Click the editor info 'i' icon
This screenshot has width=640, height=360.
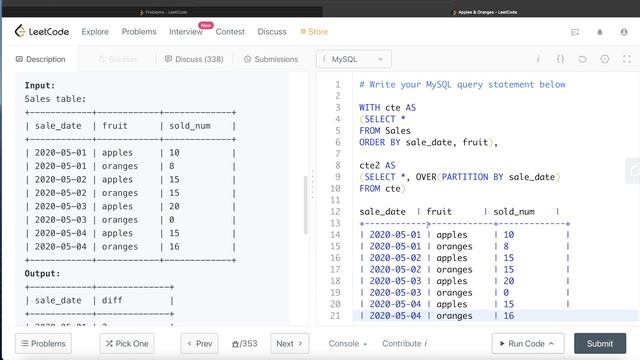click(538, 59)
